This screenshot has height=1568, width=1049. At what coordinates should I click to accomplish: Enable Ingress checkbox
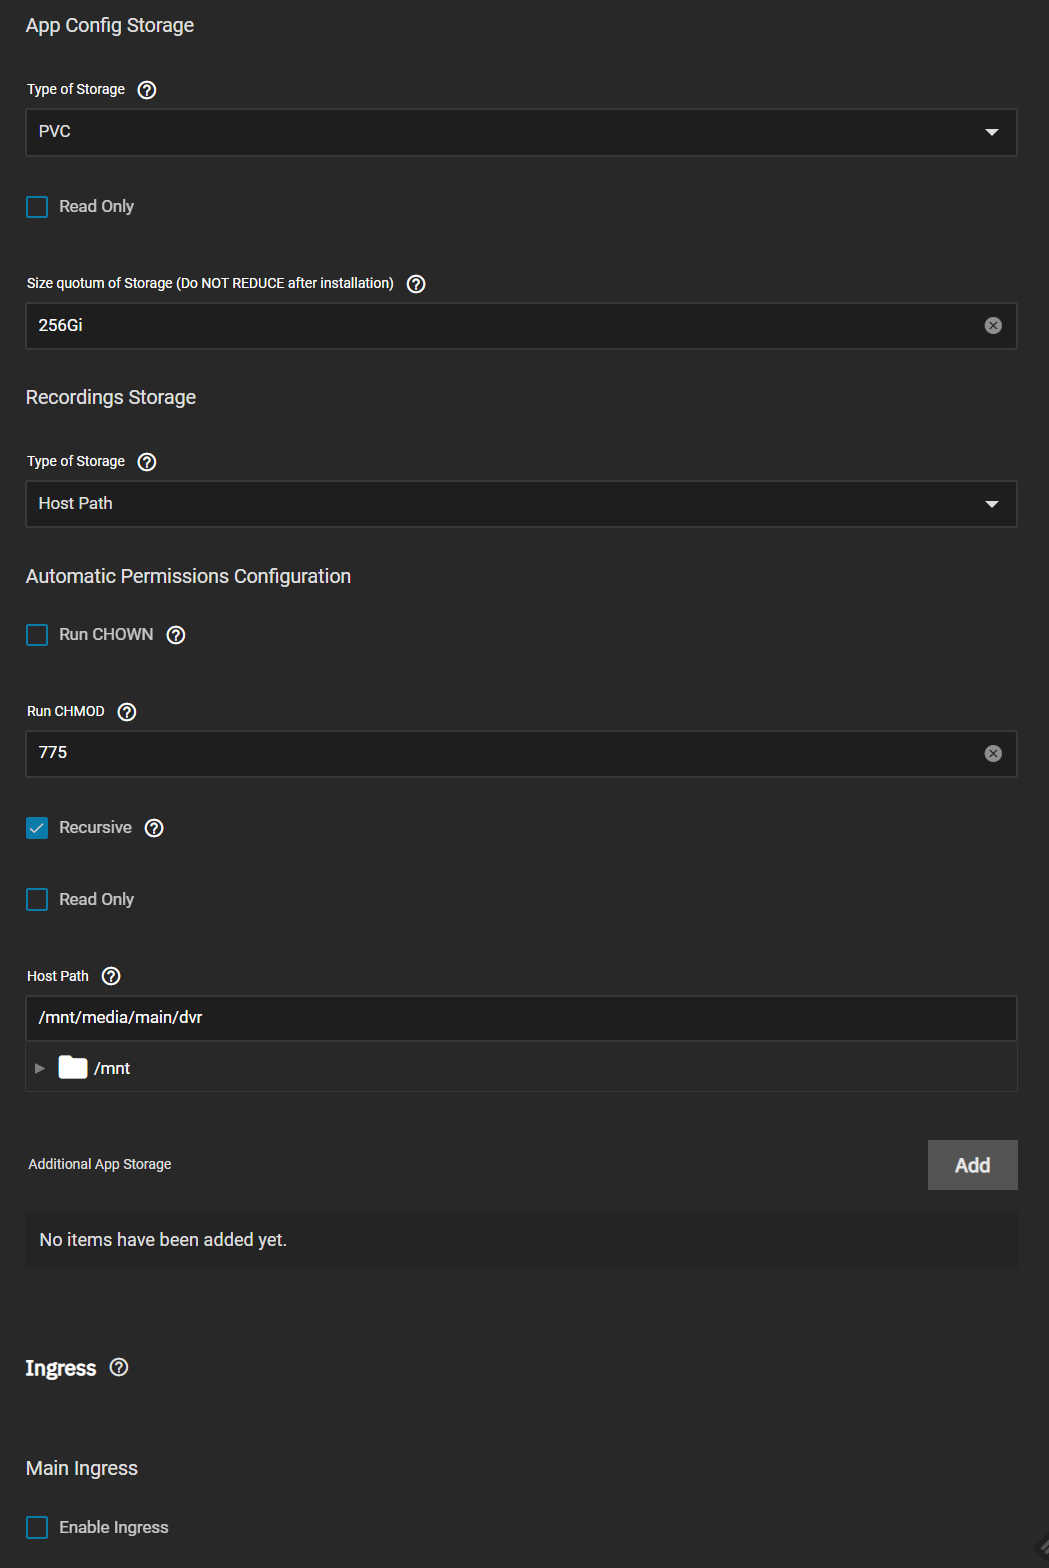tap(37, 1527)
